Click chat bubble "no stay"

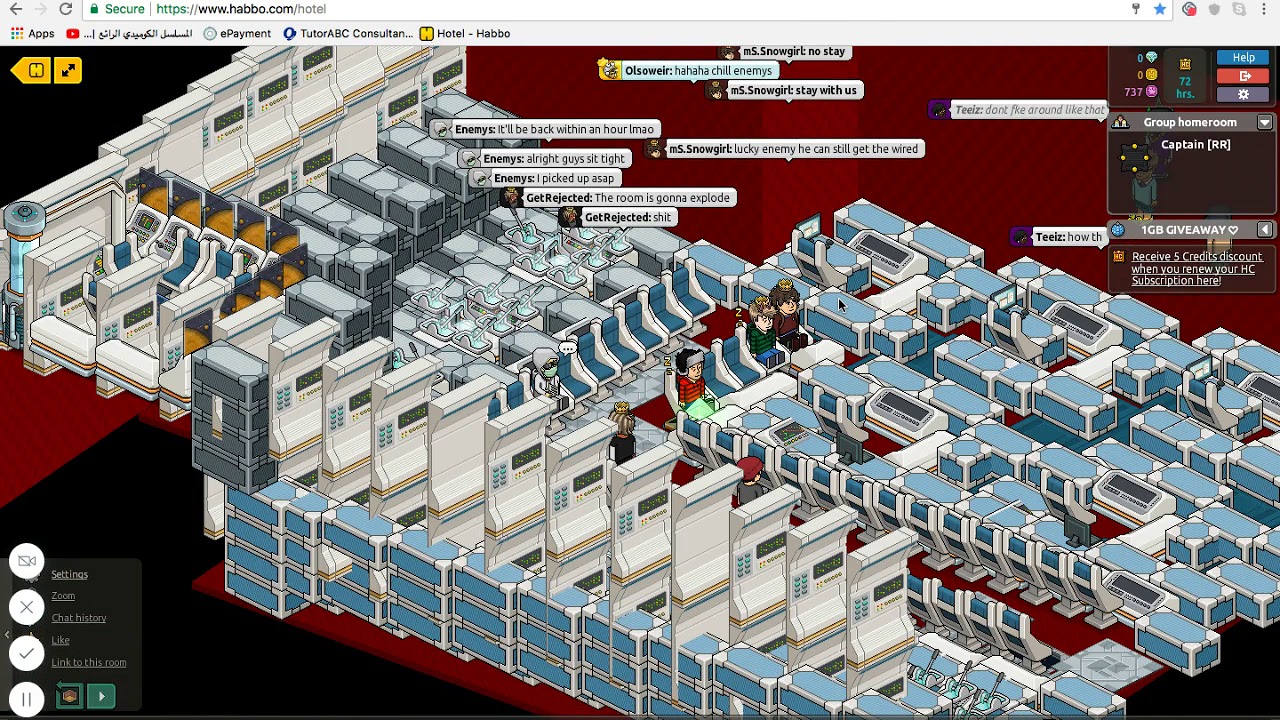pos(784,52)
